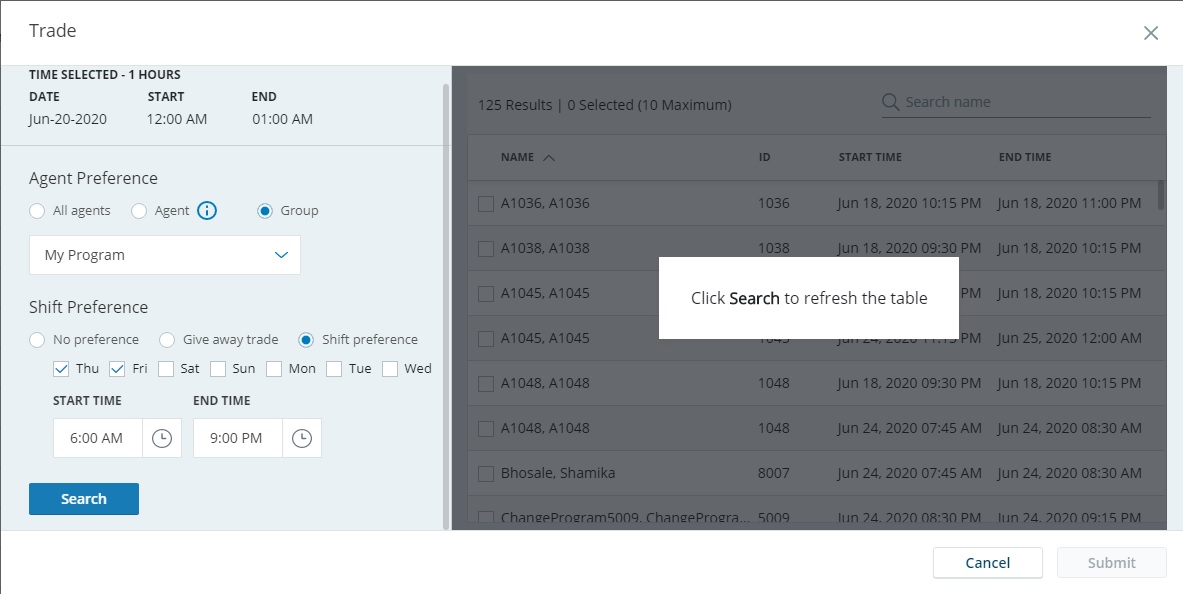Click the Agent info icon
This screenshot has width=1183, height=594.
point(207,211)
